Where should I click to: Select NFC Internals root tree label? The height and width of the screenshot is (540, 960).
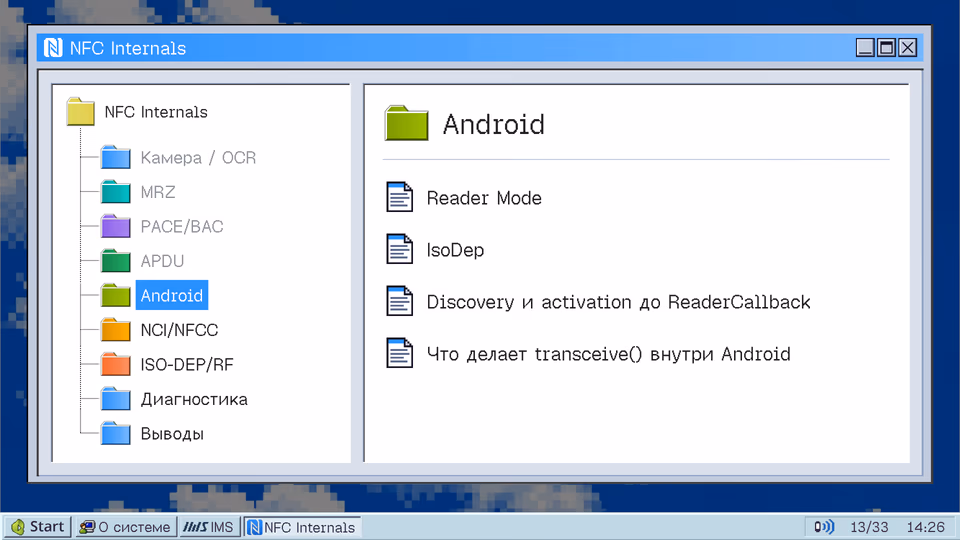tap(156, 112)
